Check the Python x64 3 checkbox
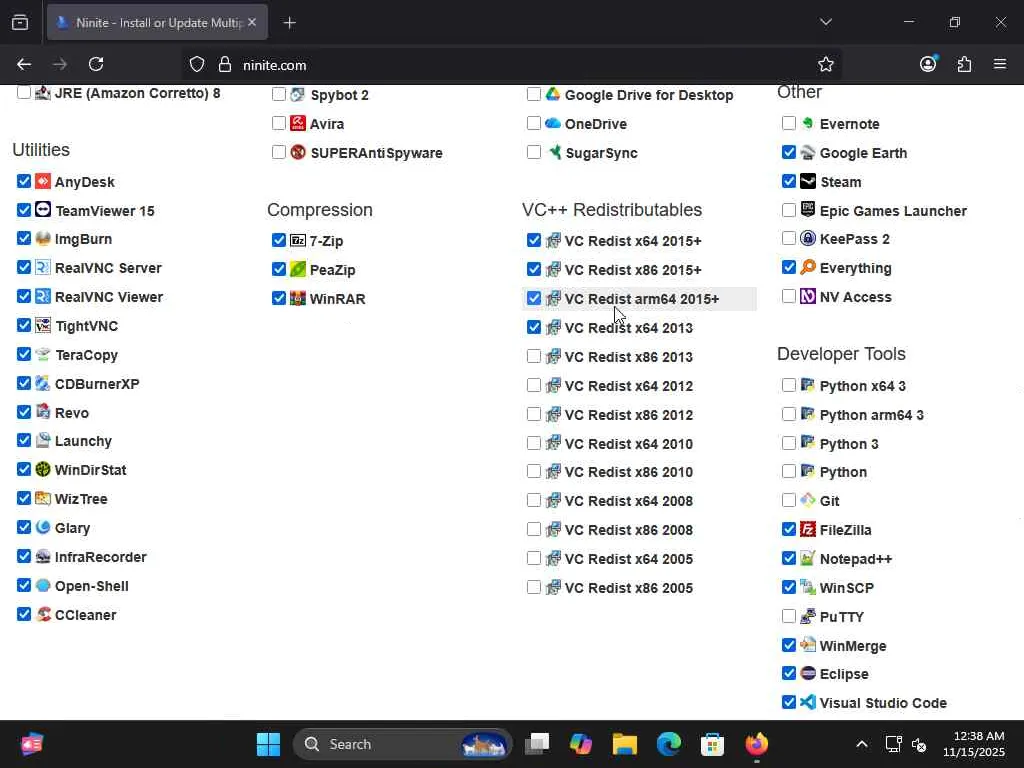1024x768 pixels. (789, 385)
